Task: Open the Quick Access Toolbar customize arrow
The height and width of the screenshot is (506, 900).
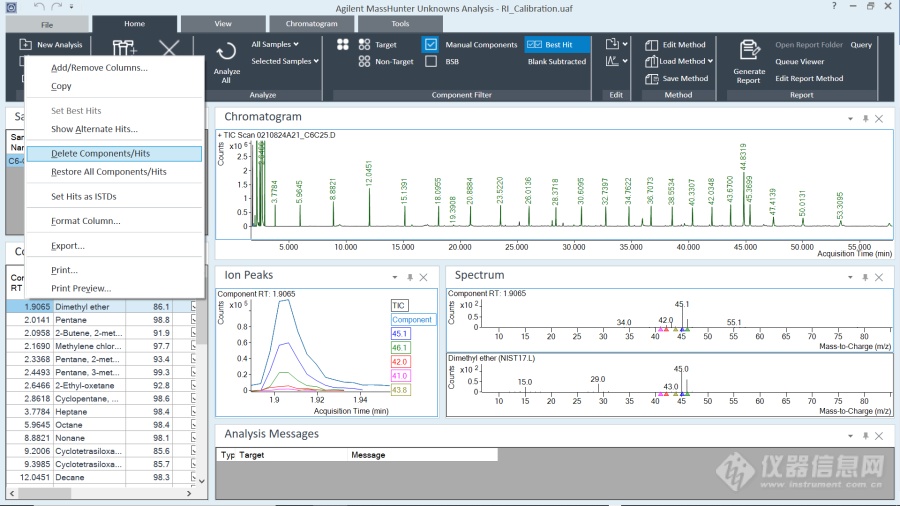Action: coord(71,7)
